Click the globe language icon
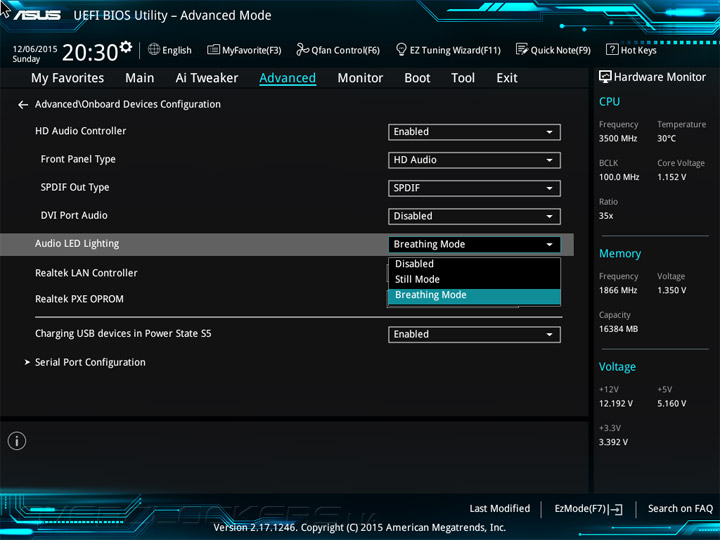The image size is (720, 540). point(154,50)
